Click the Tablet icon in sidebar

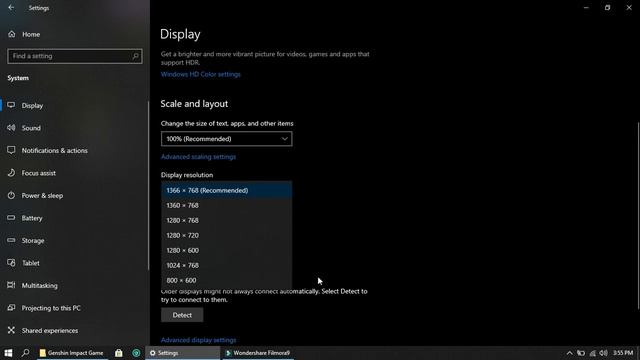11,262
